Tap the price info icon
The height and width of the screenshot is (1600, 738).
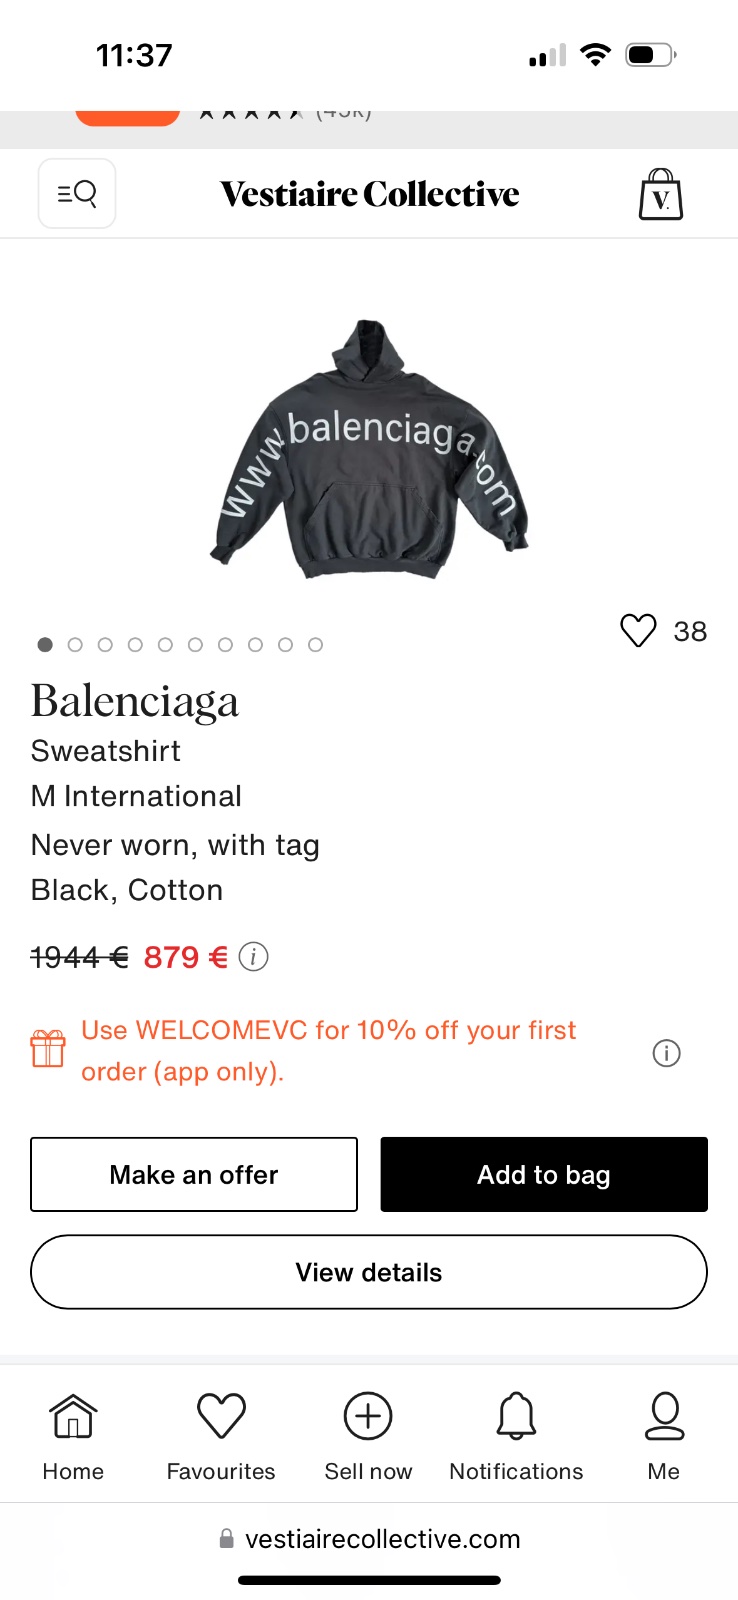(254, 957)
